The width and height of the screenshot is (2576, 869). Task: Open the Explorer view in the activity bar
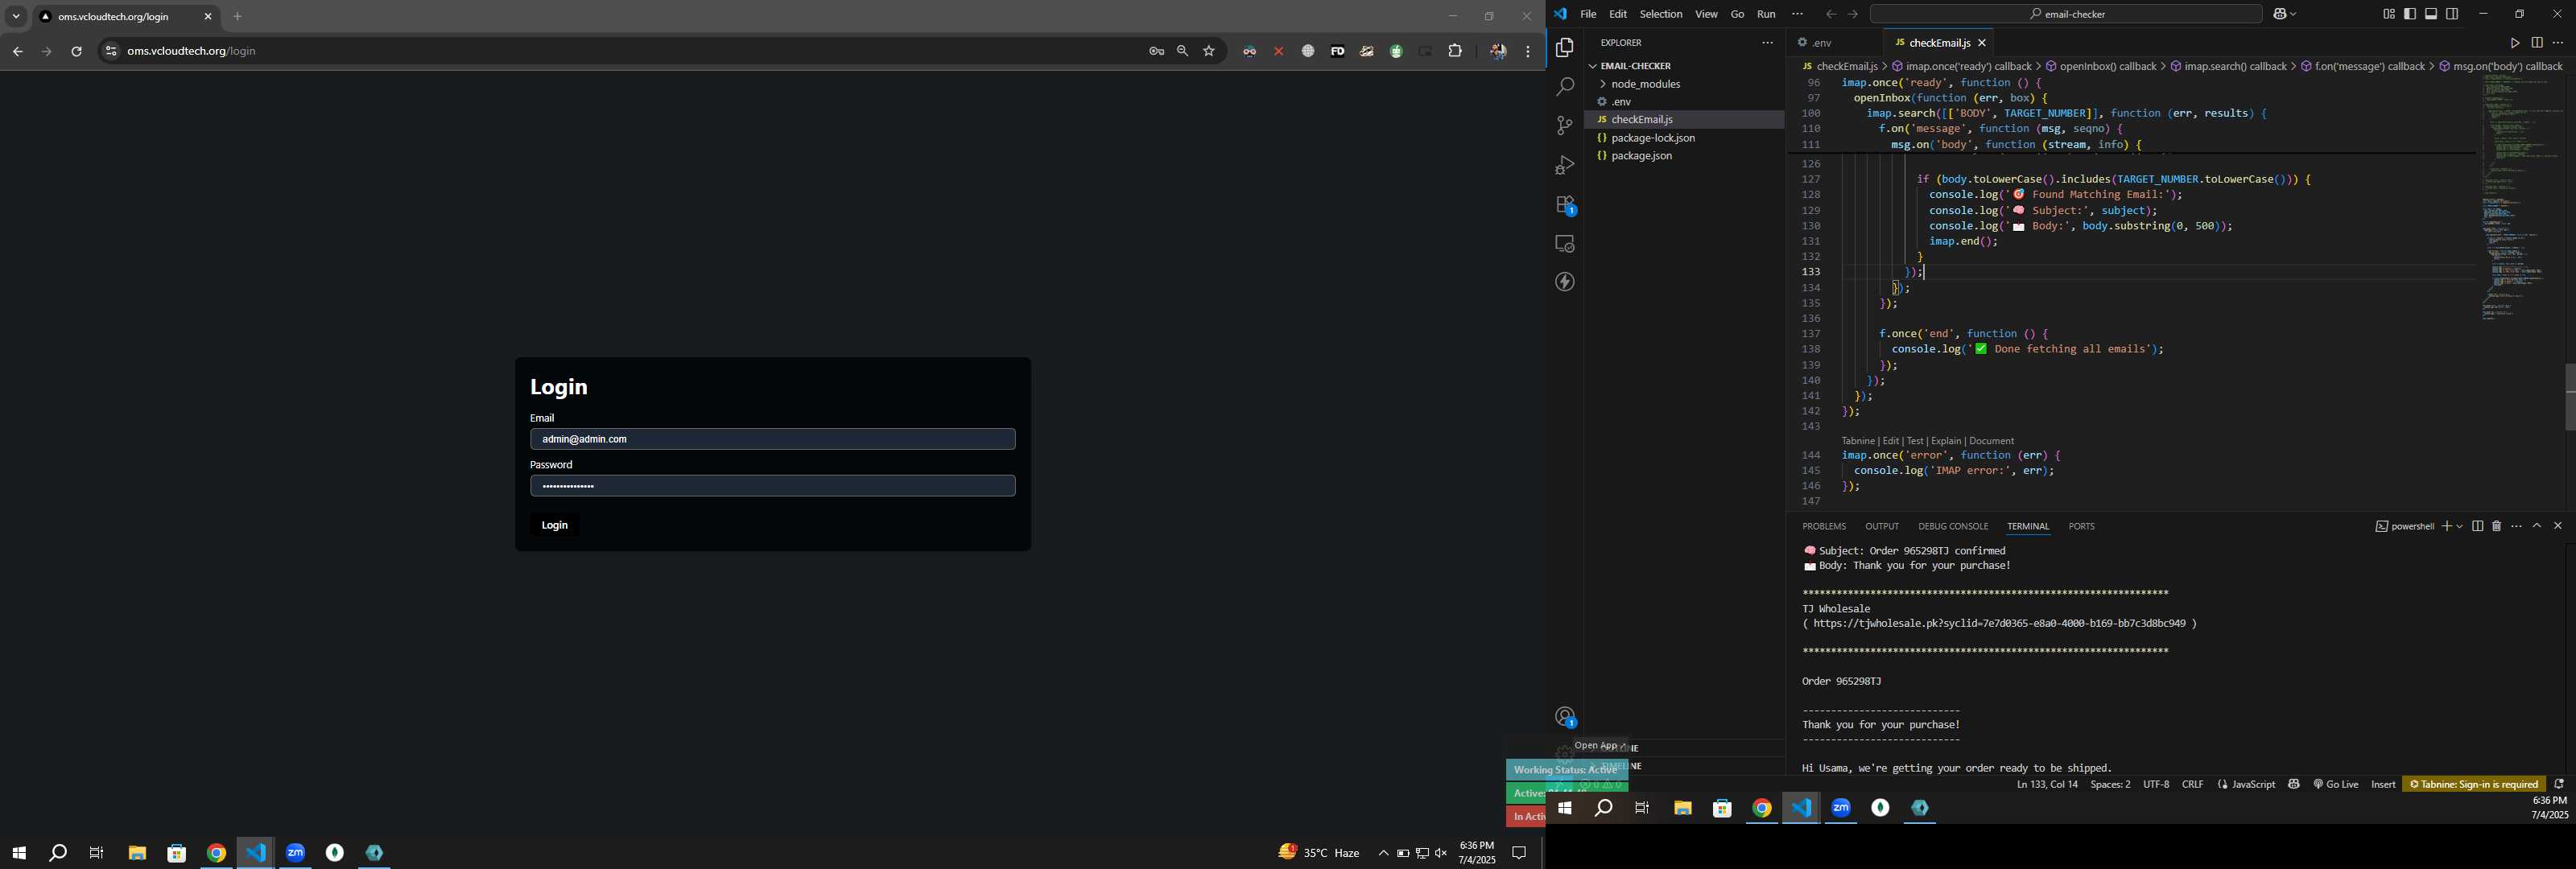1565,48
